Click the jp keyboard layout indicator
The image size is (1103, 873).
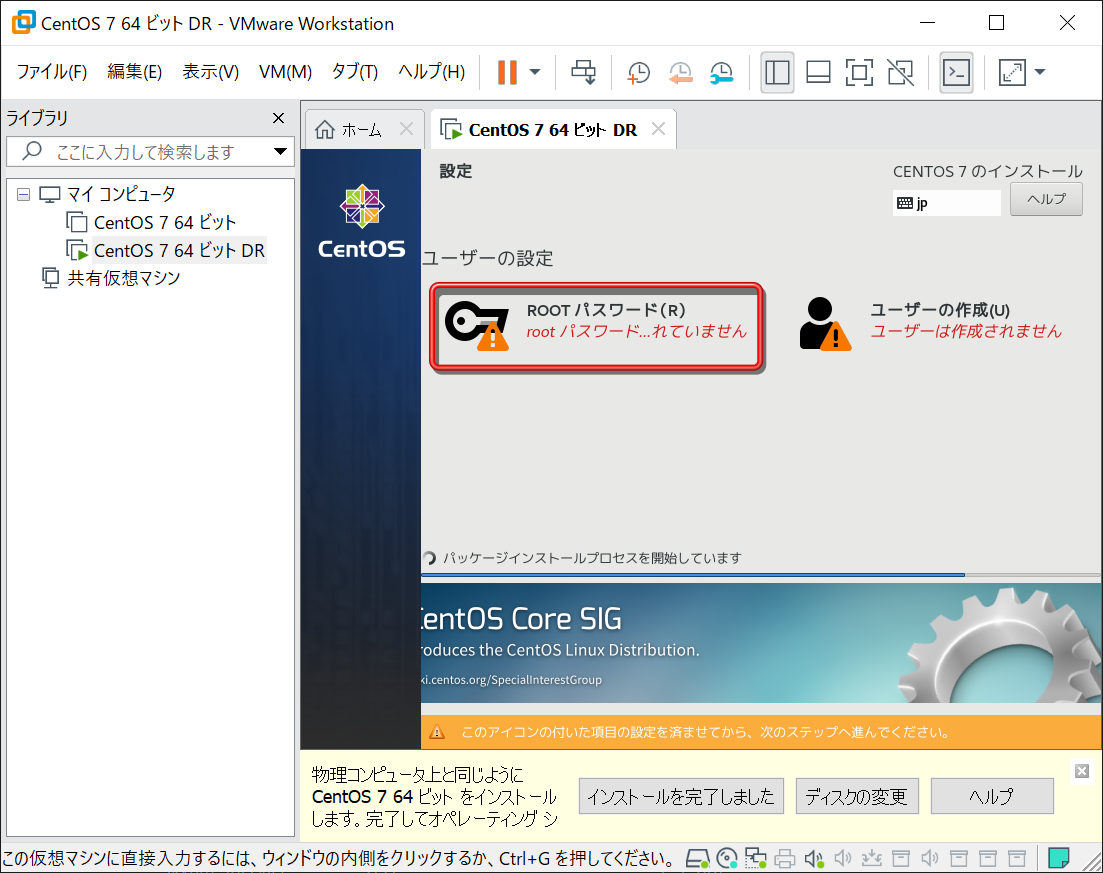(x=946, y=203)
